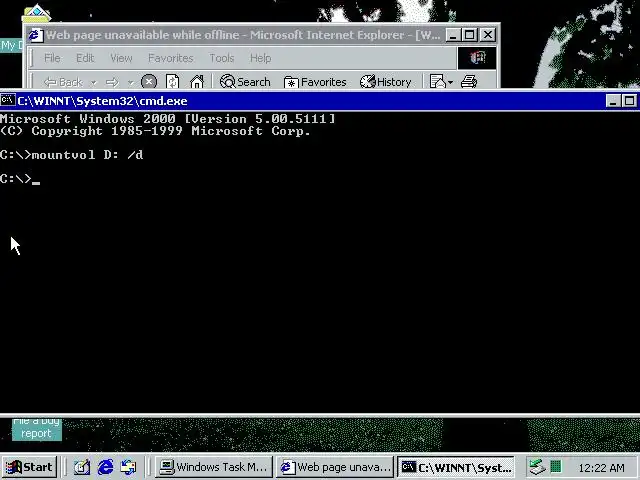The image size is (640, 480).
Task: Switch to Windows Task Manager taskbar button
Action: pyautogui.click(x=213, y=467)
